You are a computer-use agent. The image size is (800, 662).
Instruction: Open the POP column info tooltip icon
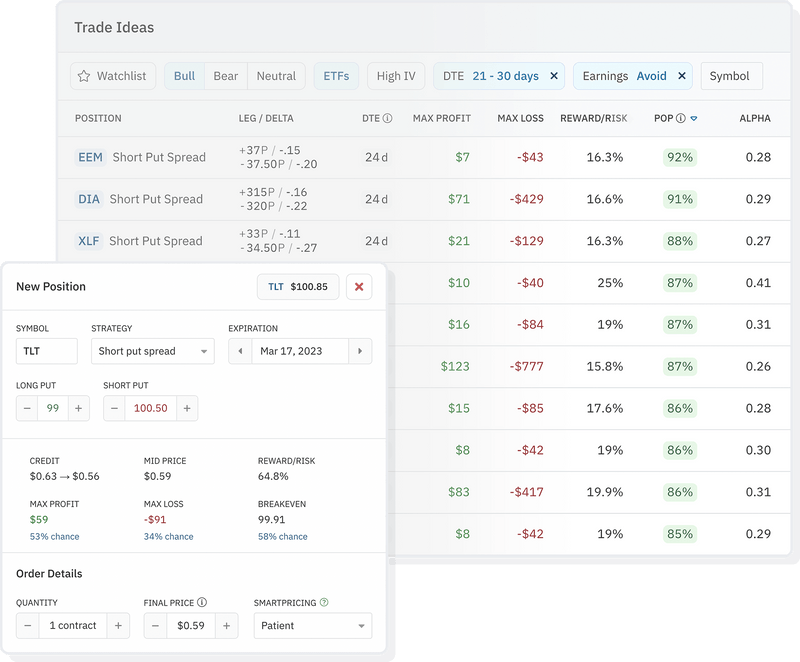coord(678,118)
